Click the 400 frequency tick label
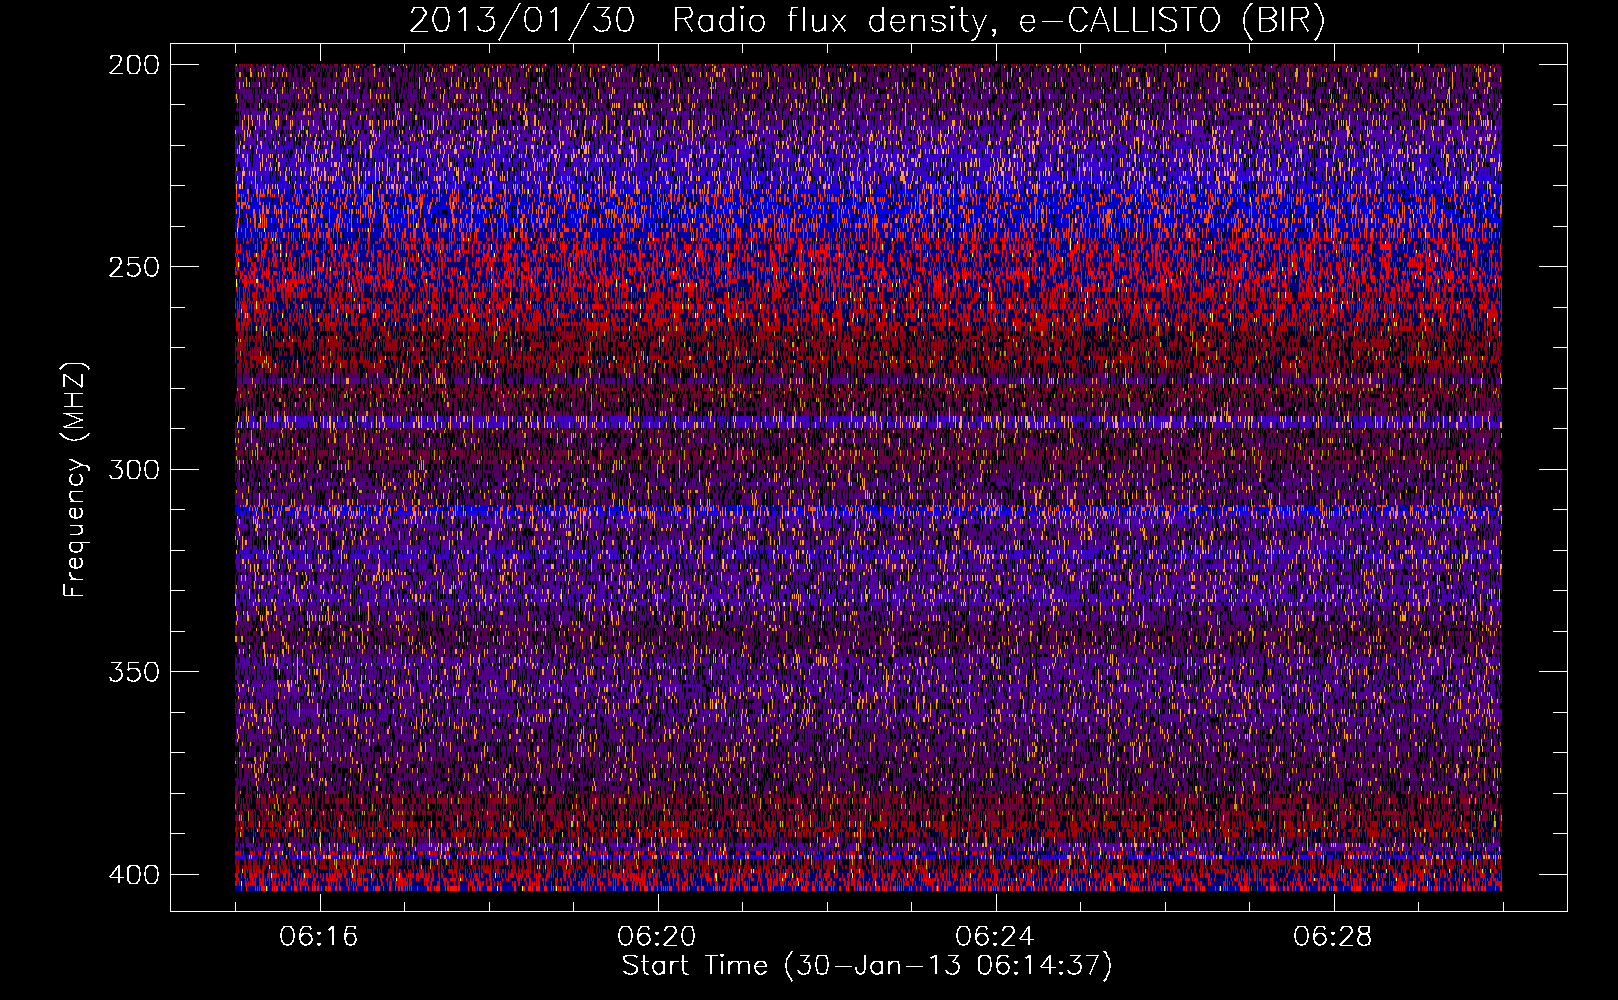1618x1000 pixels. pyautogui.click(x=133, y=875)
